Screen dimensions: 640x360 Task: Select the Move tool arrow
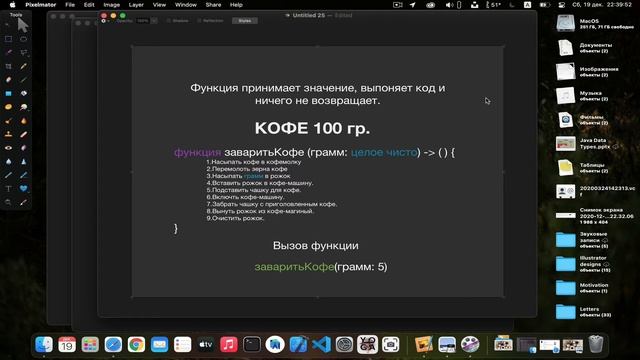point(23,25)
